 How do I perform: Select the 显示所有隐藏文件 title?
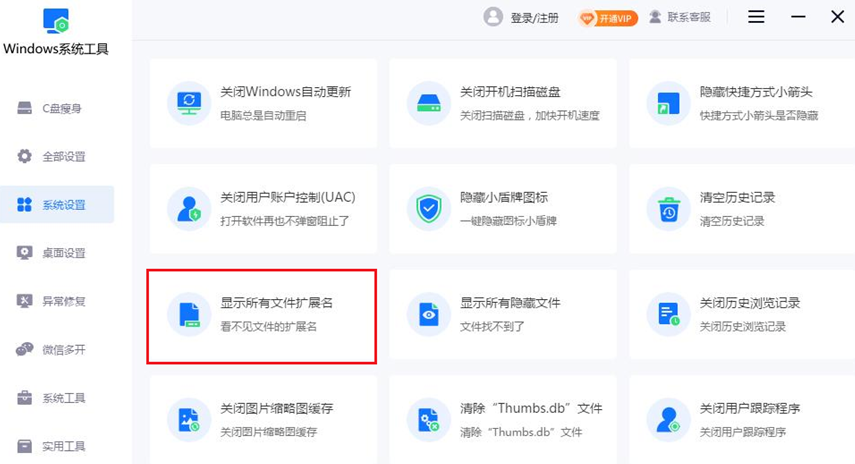click(510, 303)
